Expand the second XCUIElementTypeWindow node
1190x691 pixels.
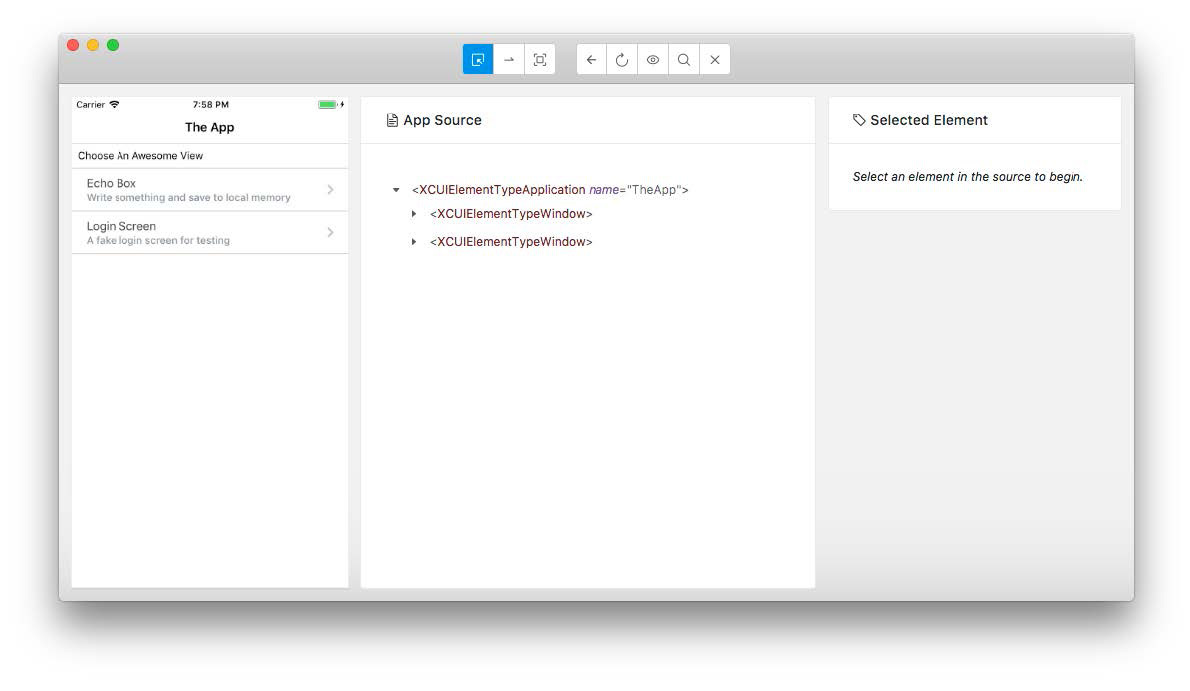(414, 242)
